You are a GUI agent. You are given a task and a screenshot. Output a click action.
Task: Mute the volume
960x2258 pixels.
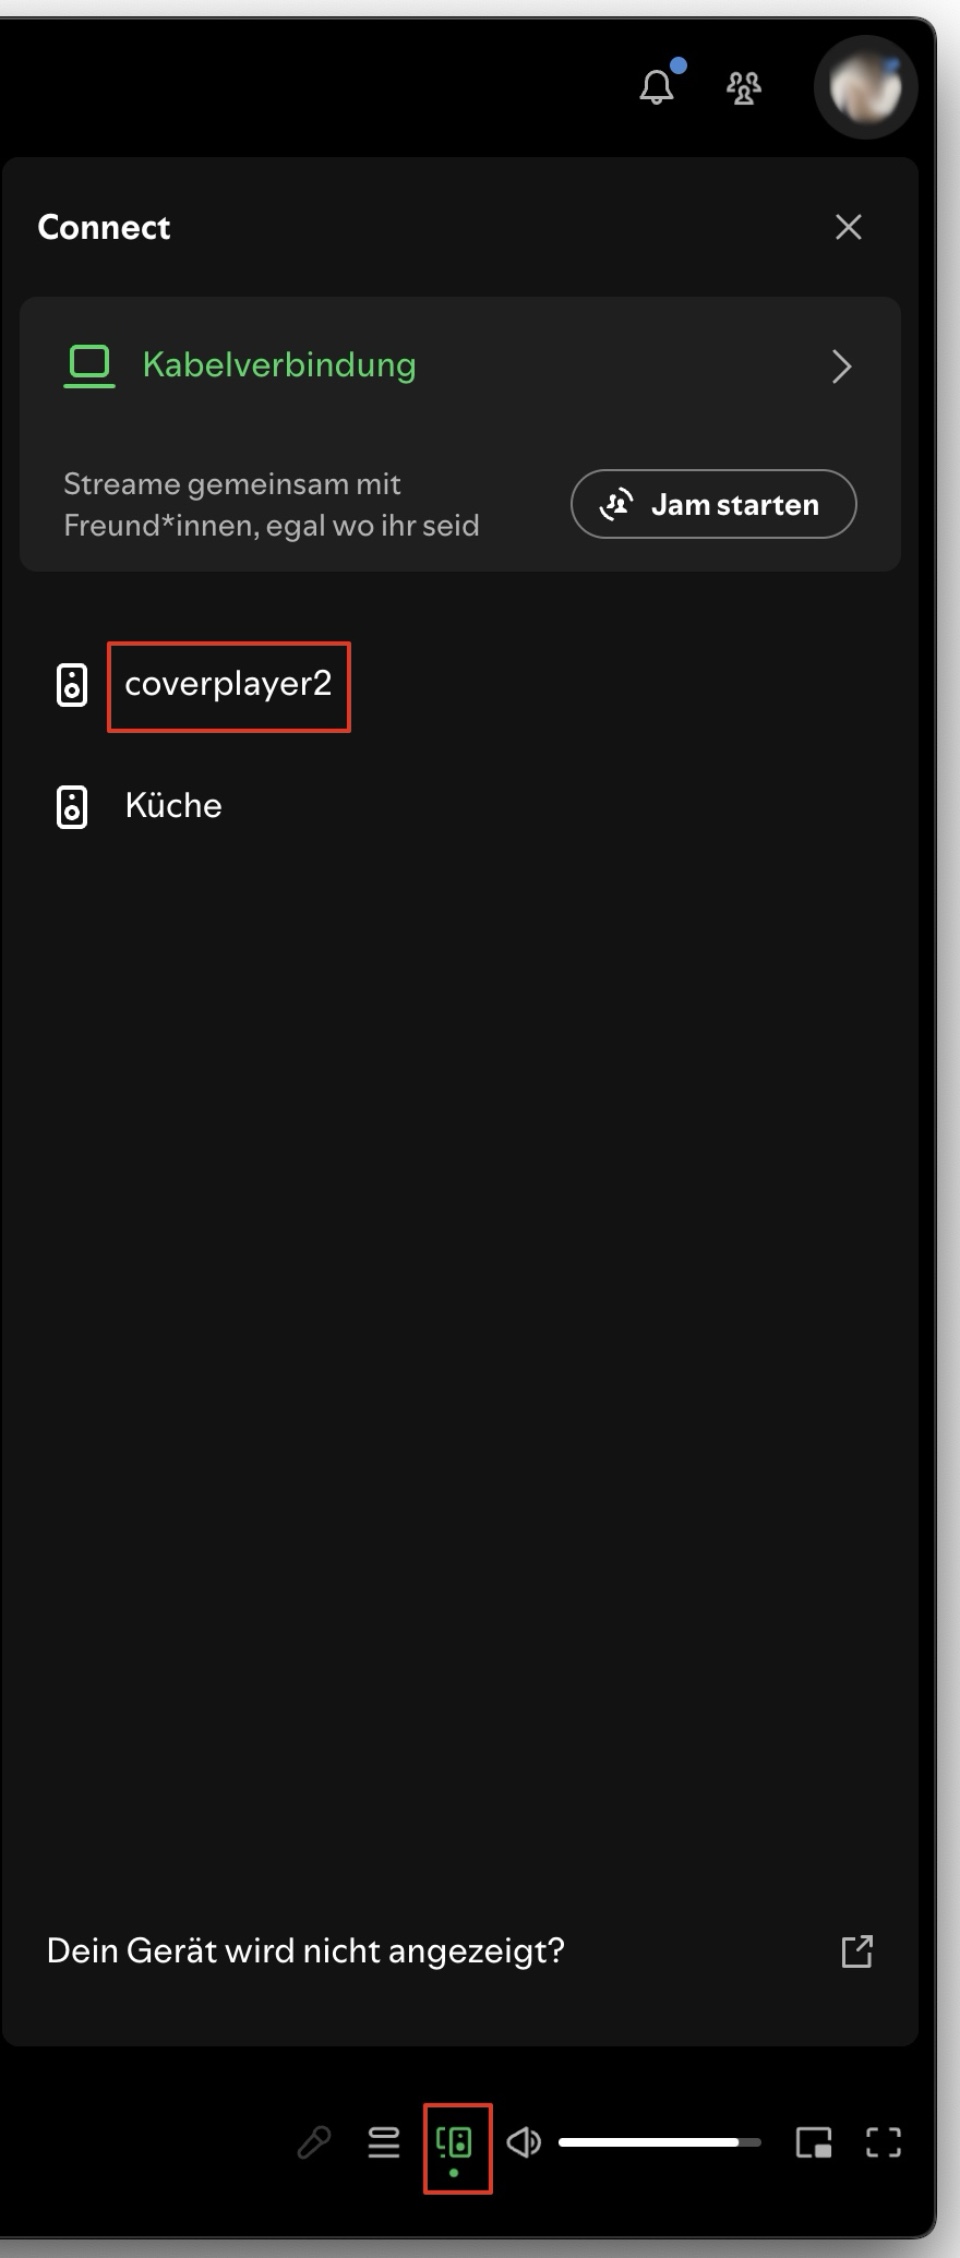(x=523, y=2142)
